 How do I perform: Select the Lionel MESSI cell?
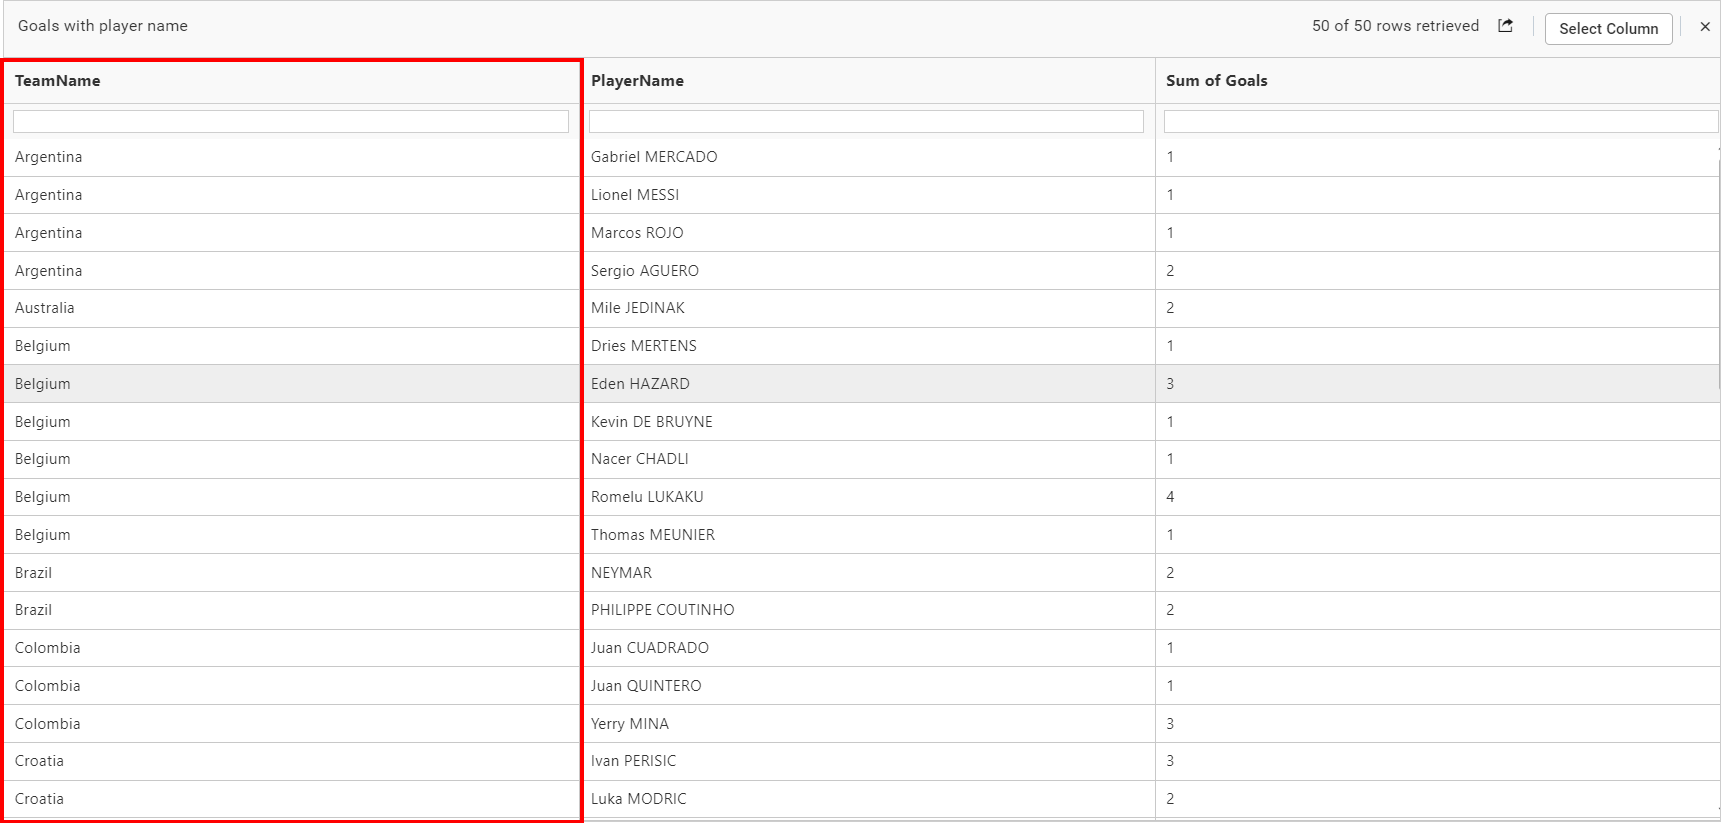tap(635, 195)
